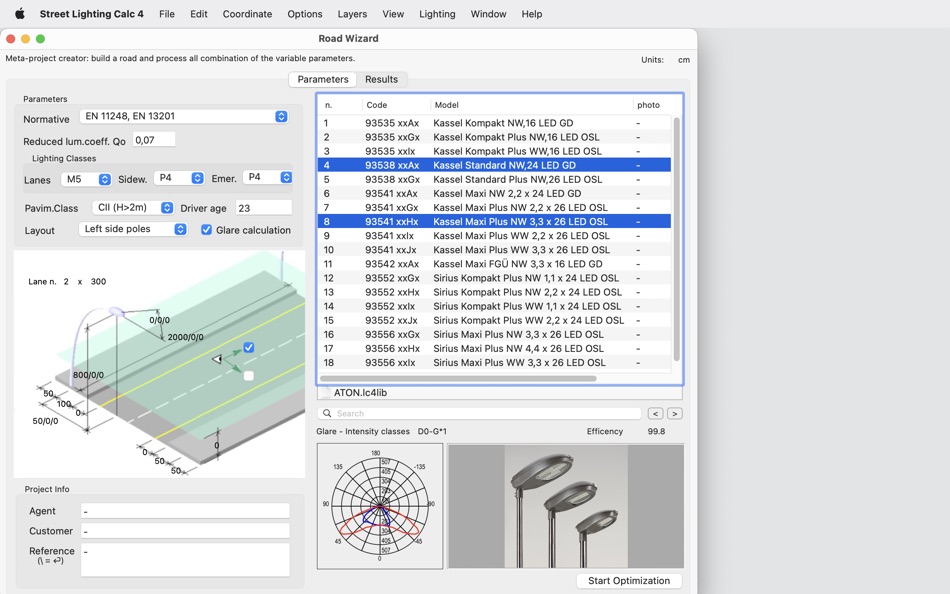
Task: Open the Layout Left side poles dropdown
Action: pos(133,229)
